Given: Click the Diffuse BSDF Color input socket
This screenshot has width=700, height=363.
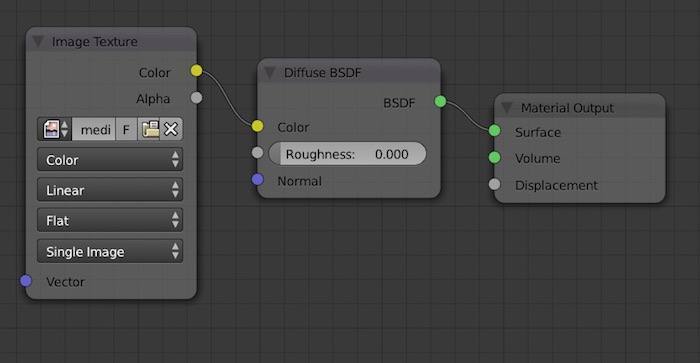Looking at the screenshot, I should click(257, 126).
